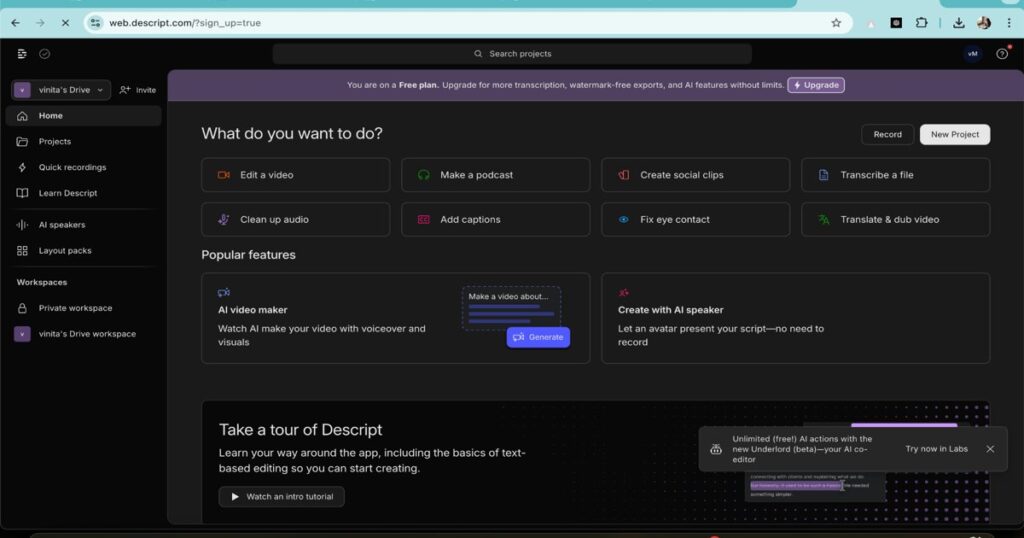Open Layout packs in sidebar
Image resolution: width=1024 pixels, height=538 pixels.
click(83, 250)
